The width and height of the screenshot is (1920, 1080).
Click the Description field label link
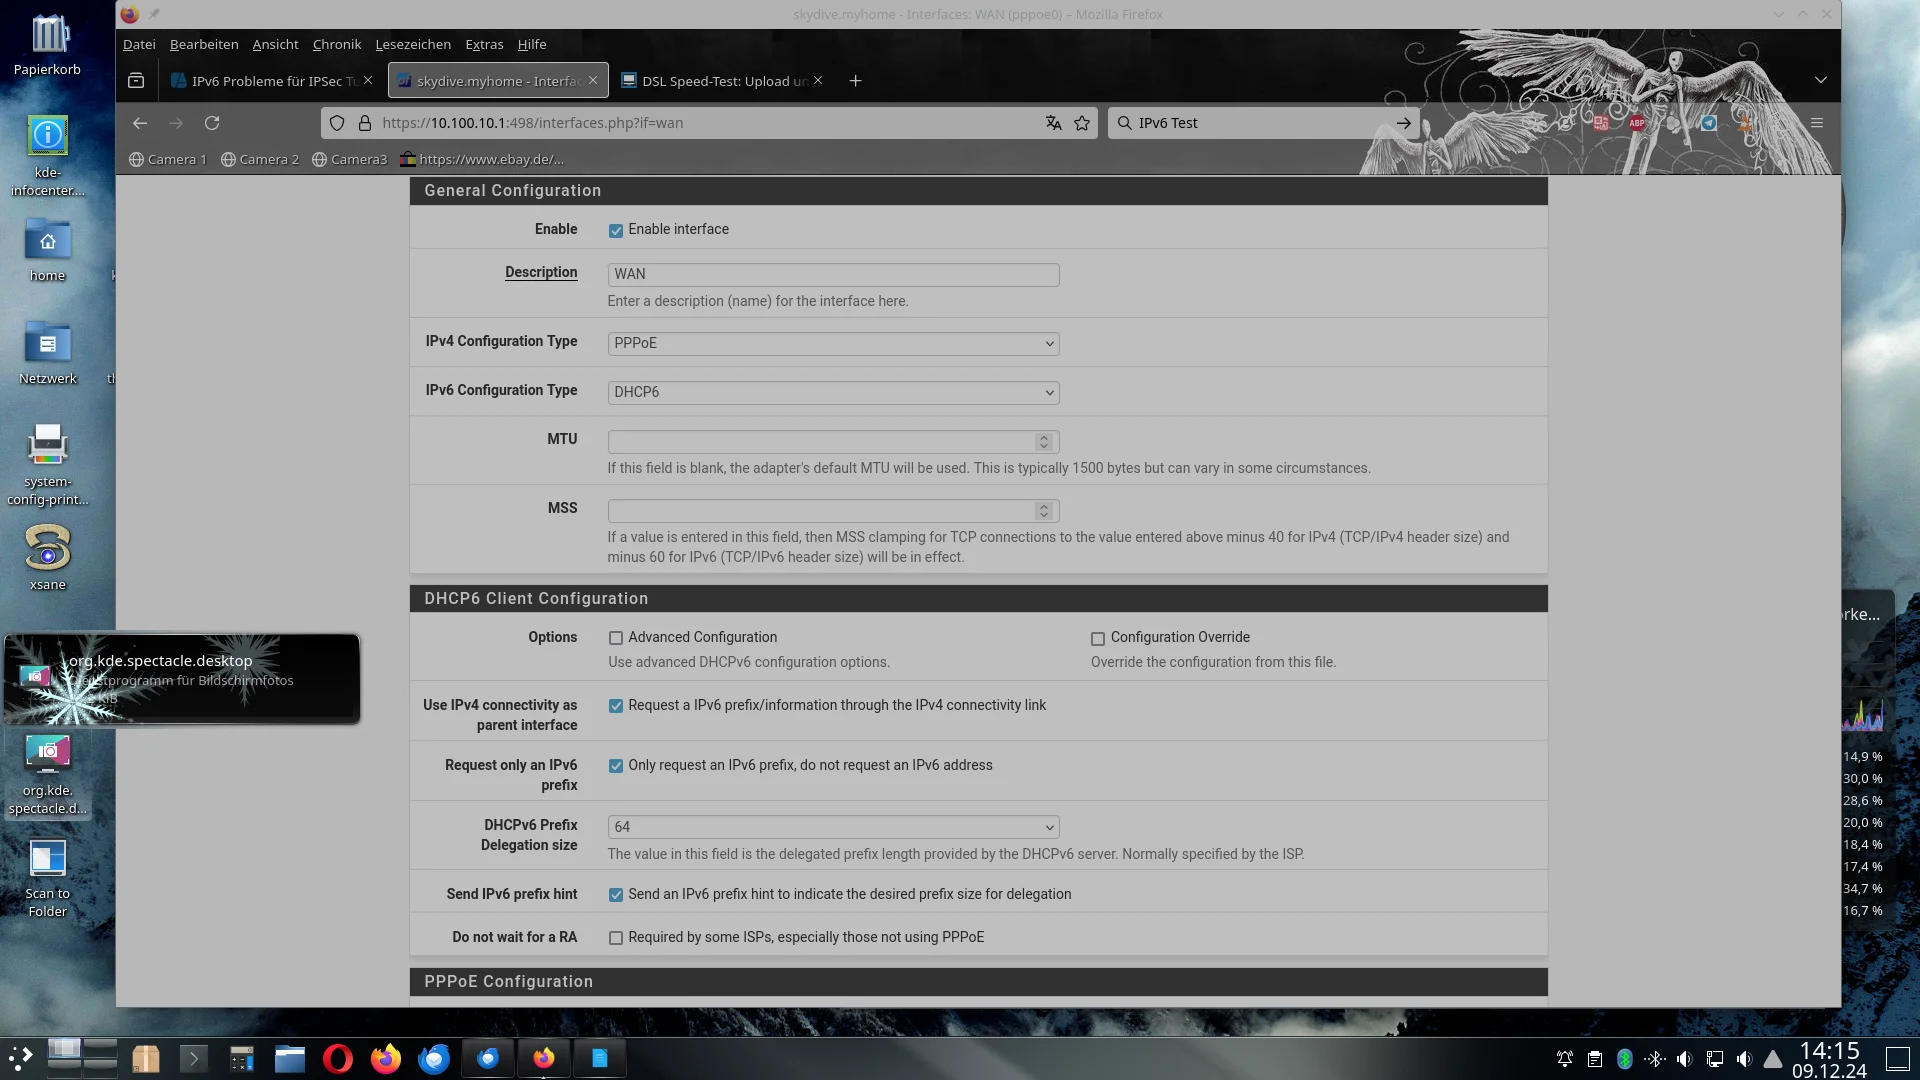(541, 272)
